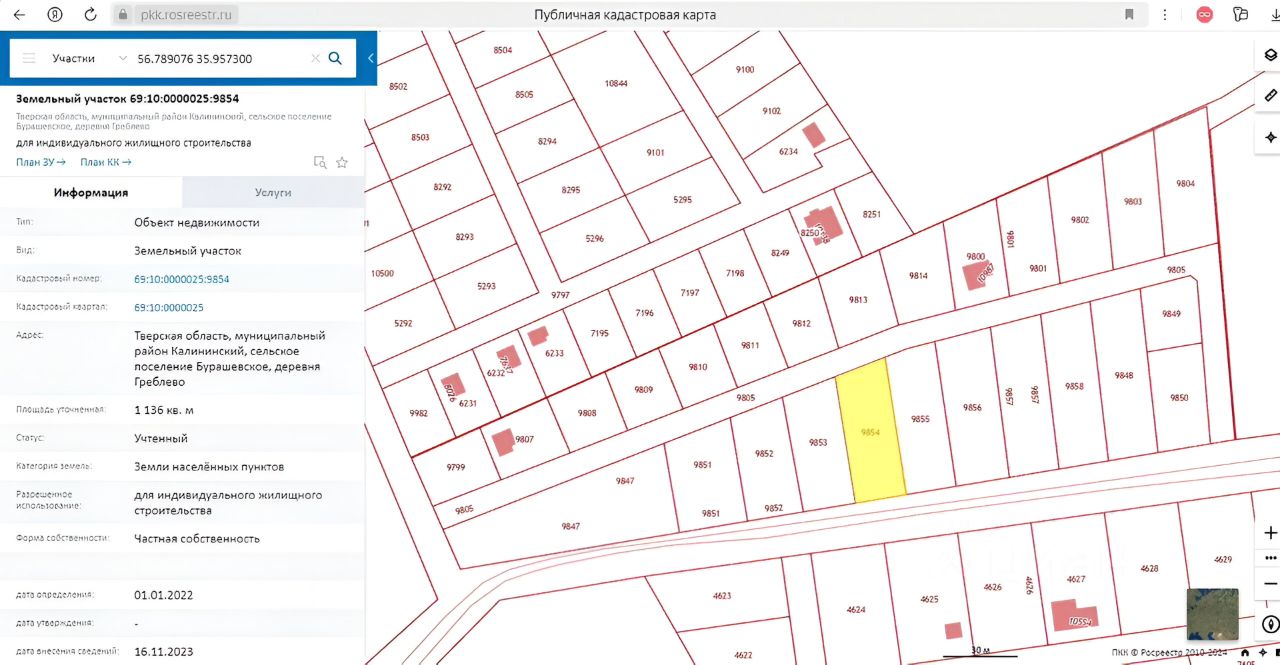1280x665 pixels.
Task: Collapse the left info panel arrow
Action: (x=371, y=58)
